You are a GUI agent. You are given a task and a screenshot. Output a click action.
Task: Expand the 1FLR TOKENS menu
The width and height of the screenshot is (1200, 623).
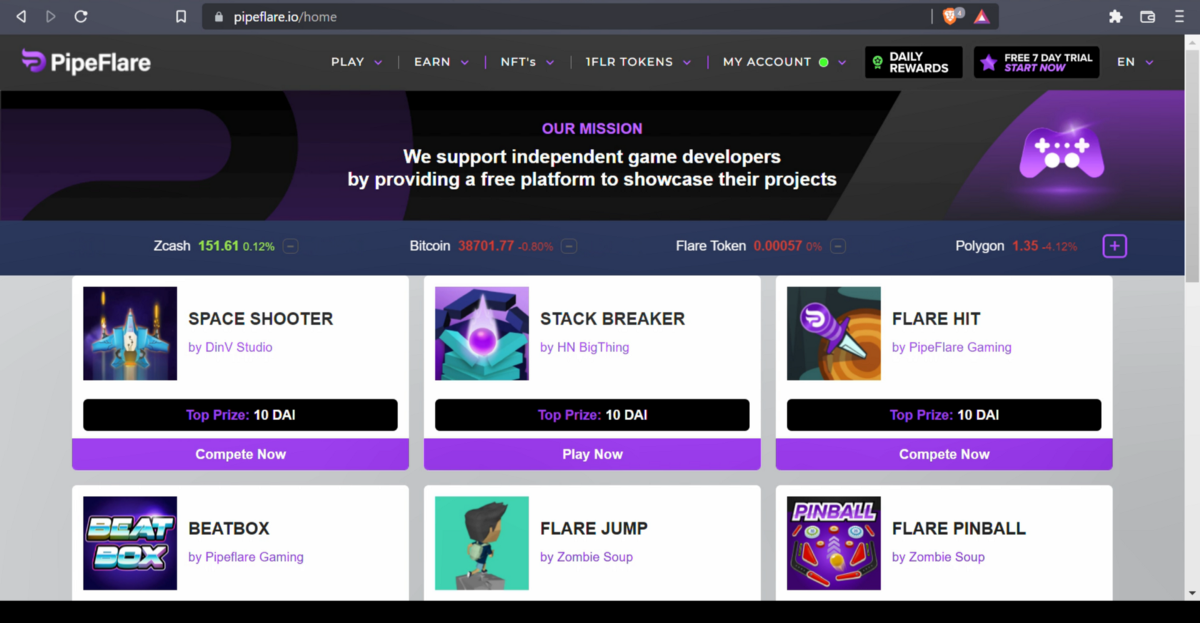coord(639,62)
